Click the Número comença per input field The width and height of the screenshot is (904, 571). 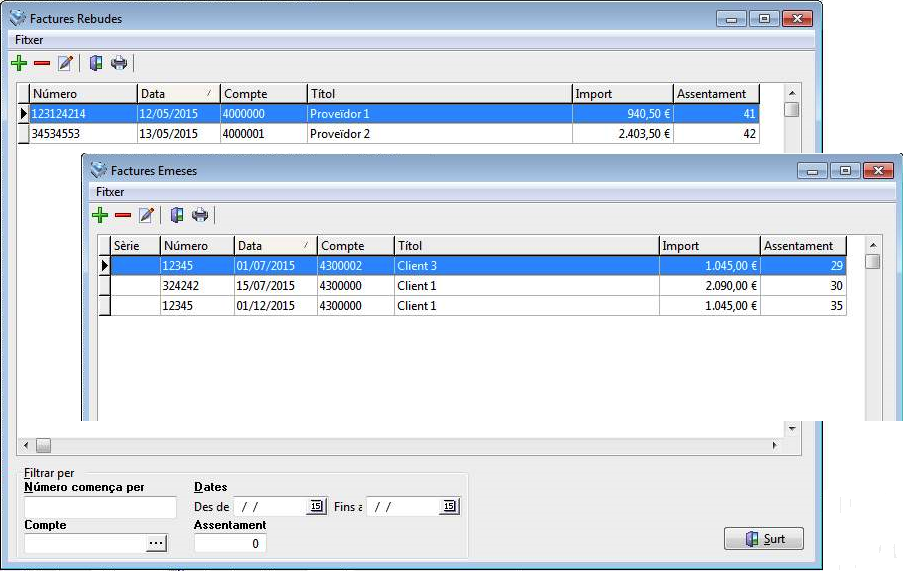(x=100, y=507)
